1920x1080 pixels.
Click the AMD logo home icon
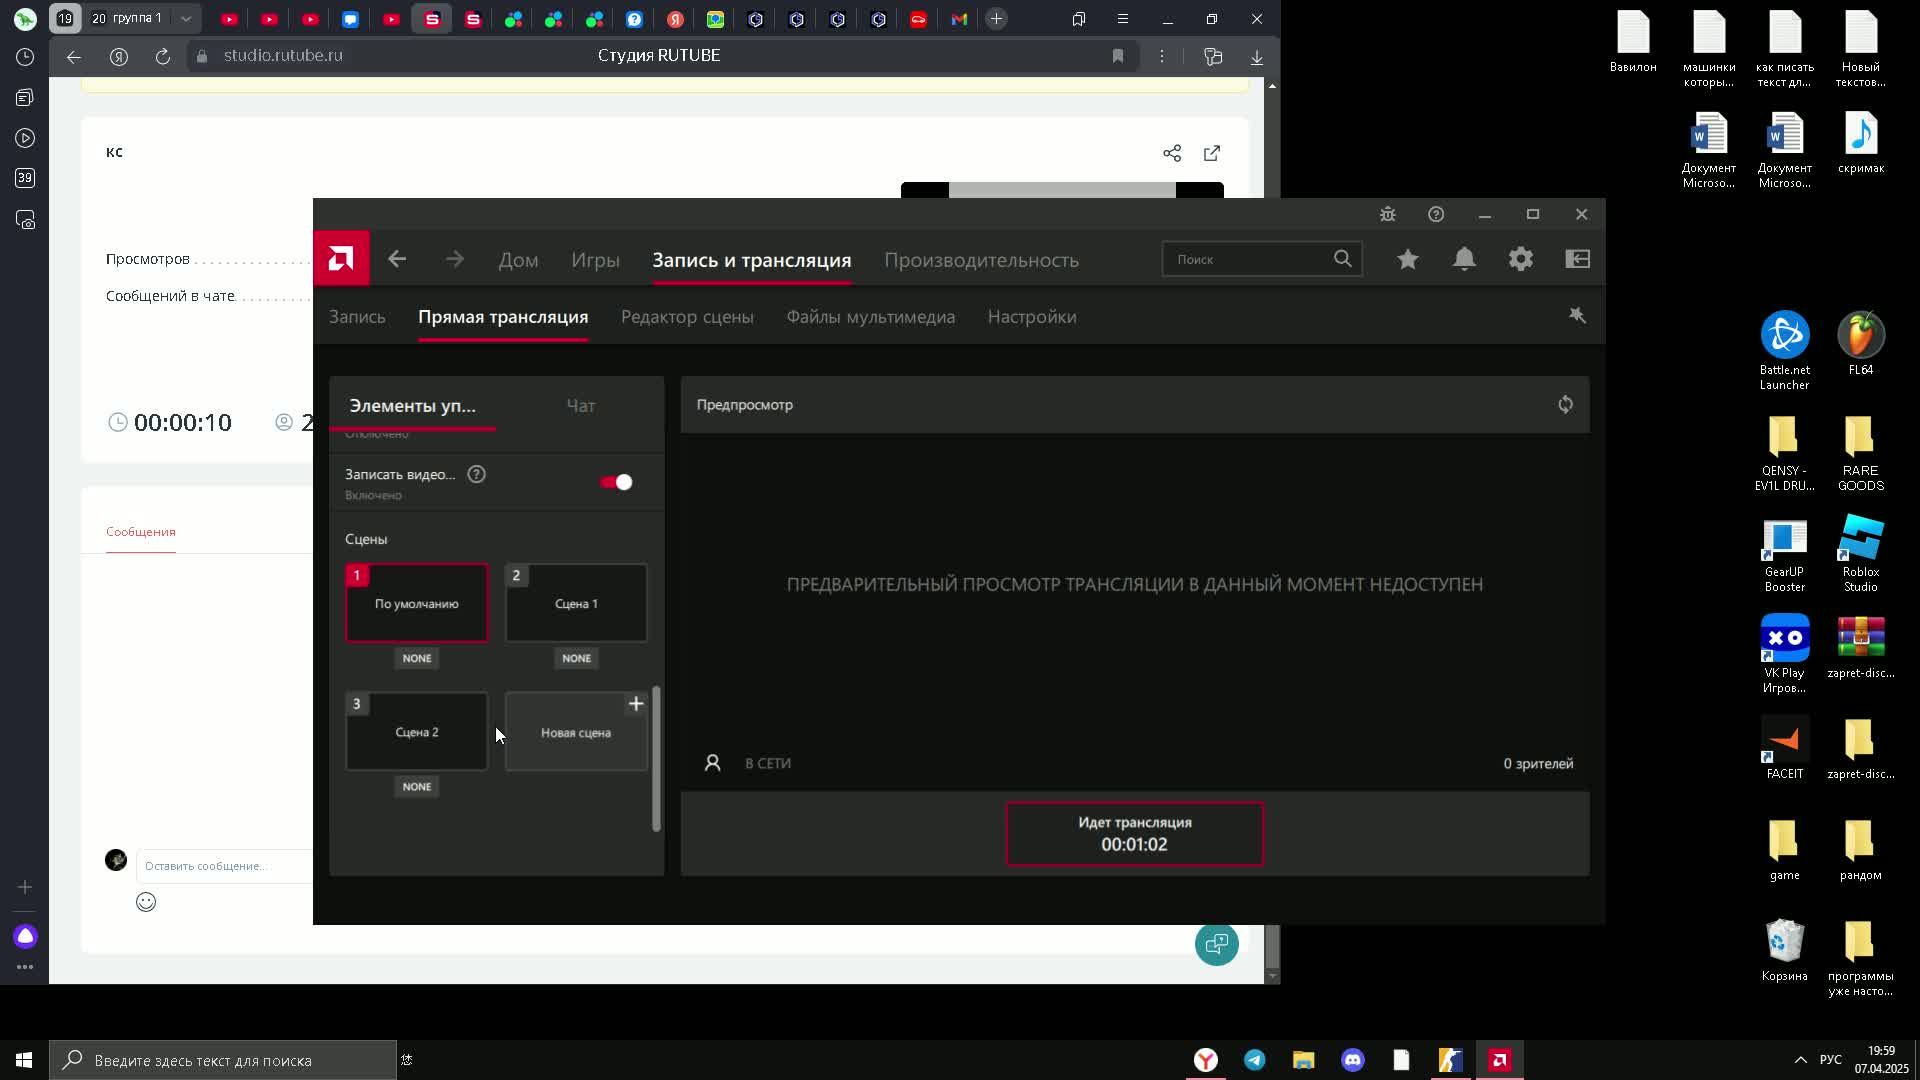pos(341,259)
